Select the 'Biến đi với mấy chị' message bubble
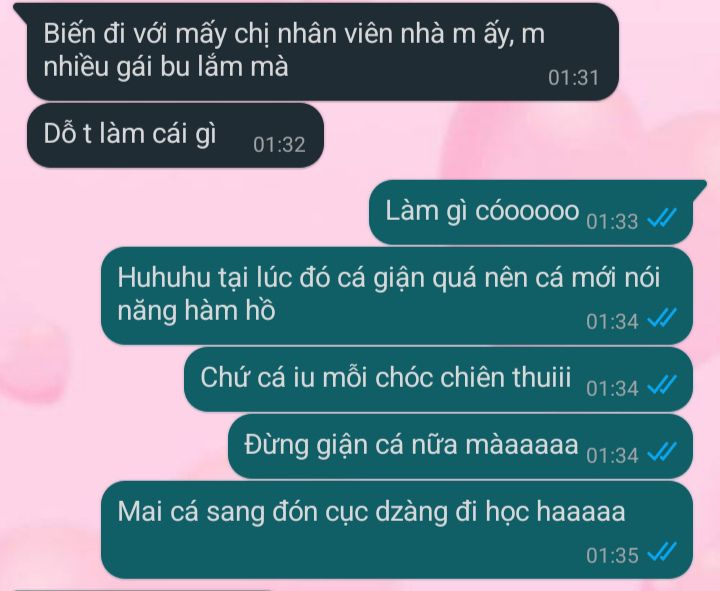The width and height of the screenshot is (720, 591). click(323, 51)
